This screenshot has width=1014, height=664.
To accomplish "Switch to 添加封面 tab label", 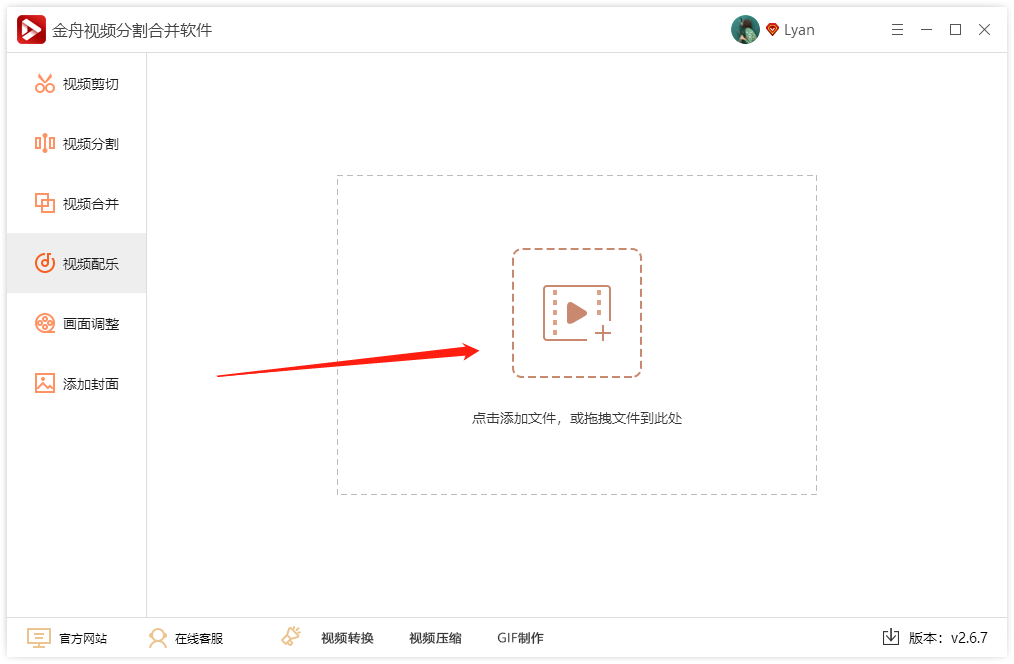I will coord(91,384).
